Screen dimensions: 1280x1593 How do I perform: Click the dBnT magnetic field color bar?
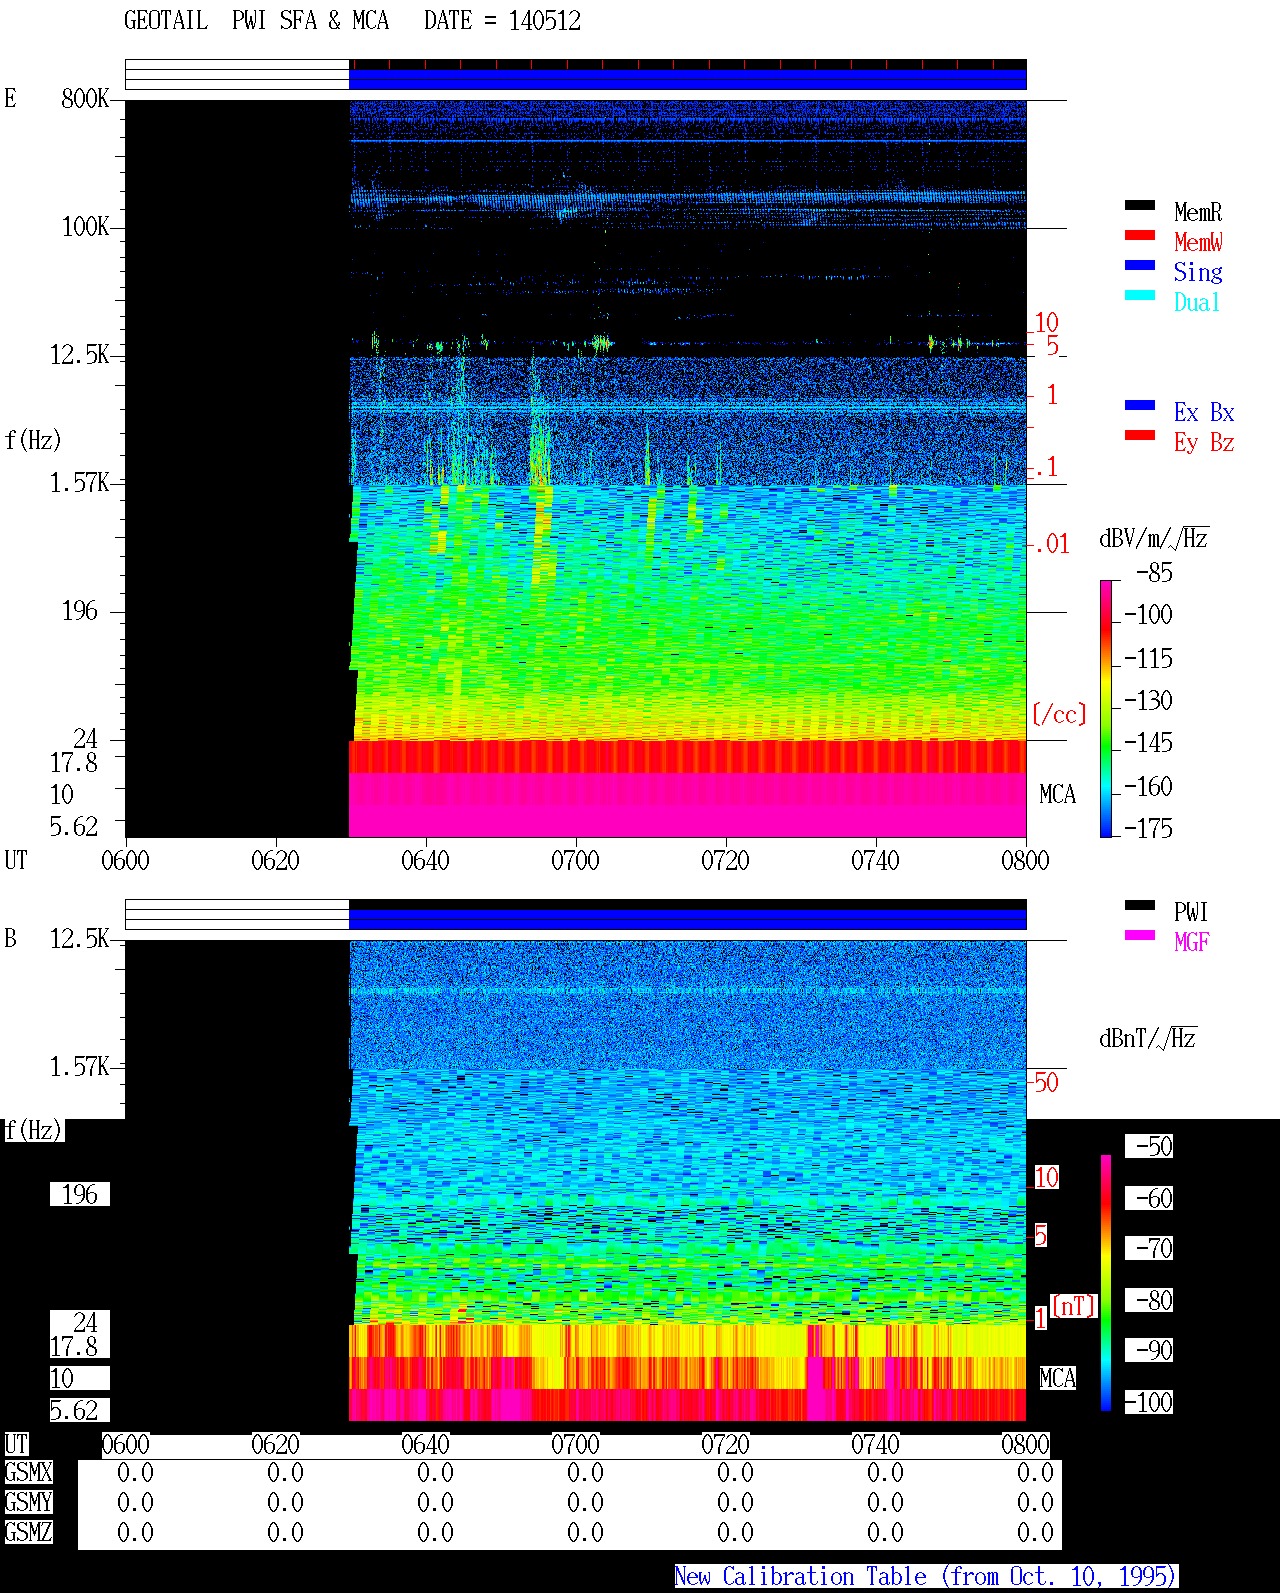click(1106, 1283)
